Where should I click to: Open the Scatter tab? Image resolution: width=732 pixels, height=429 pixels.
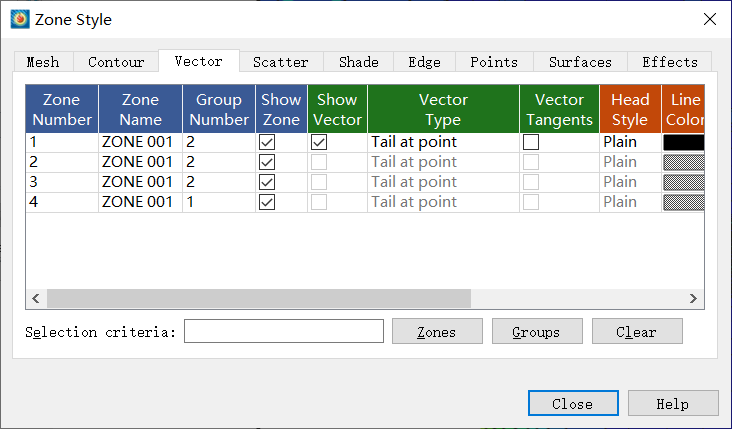[281, 62]
